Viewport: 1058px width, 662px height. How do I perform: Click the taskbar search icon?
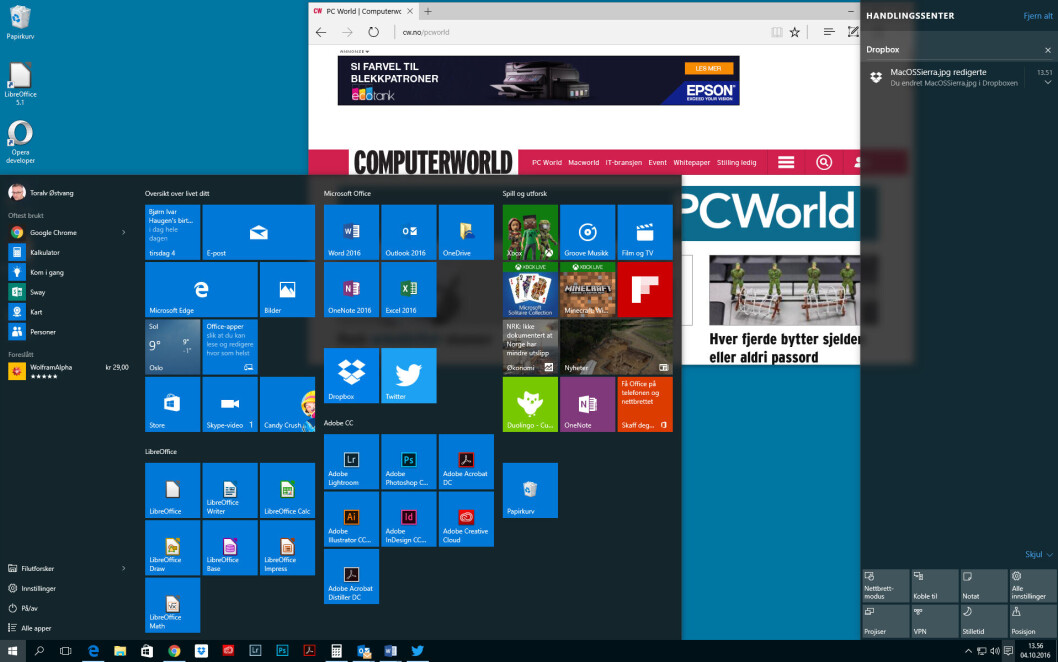click(39, 651)
